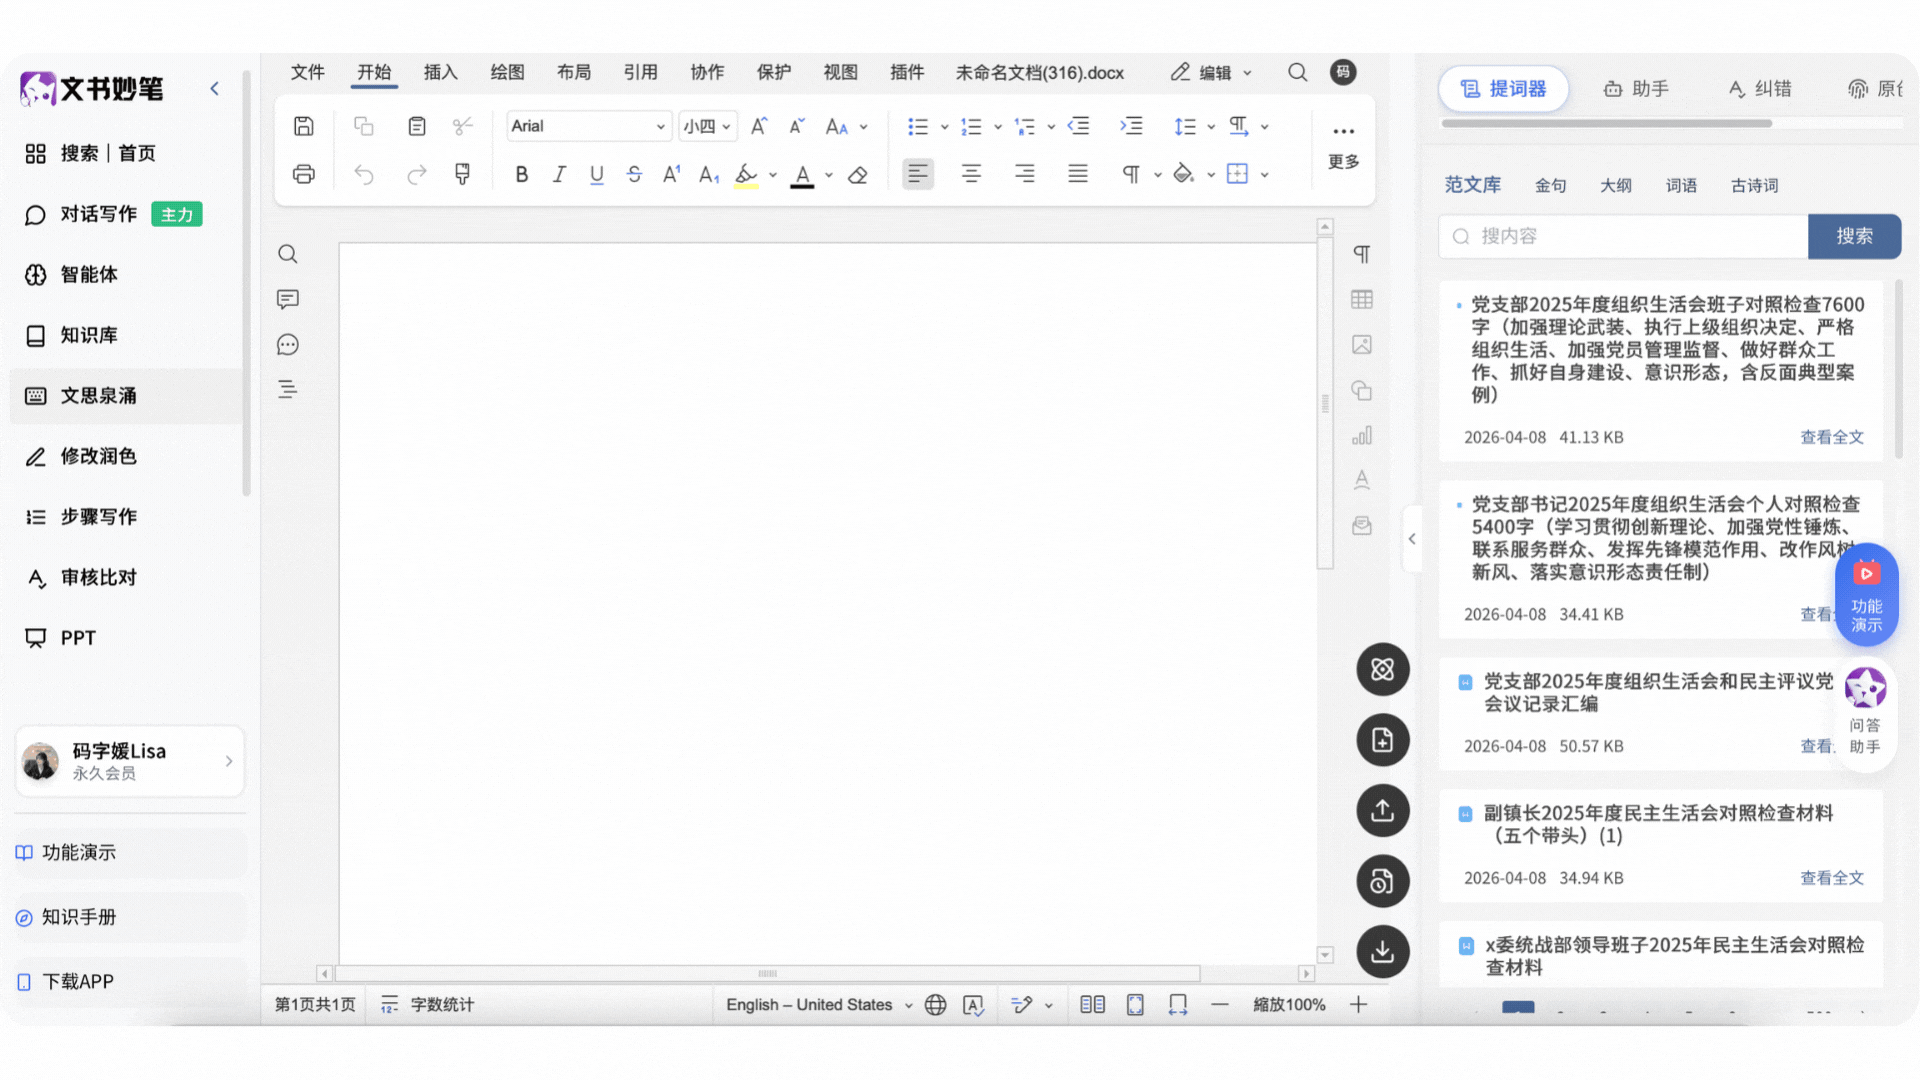The width and height of the screenshot is (1920, 1080).
Task: Click the Save document icon
Action: [304, 126]
